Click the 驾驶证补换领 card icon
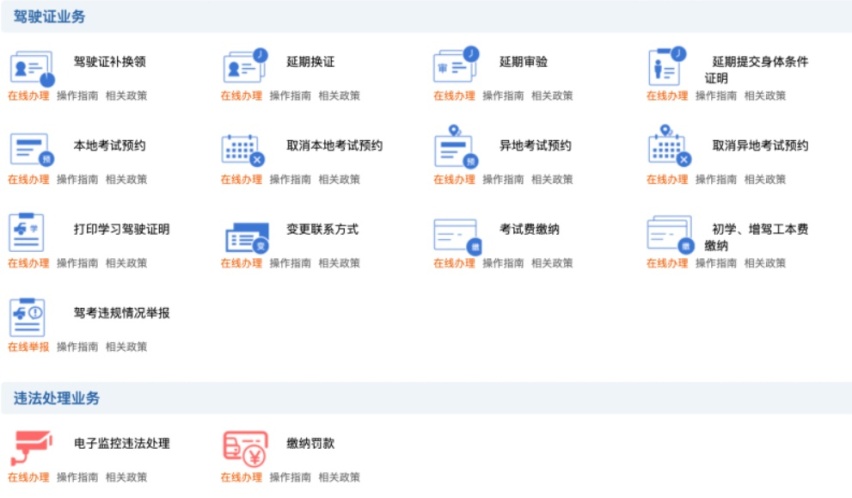852x498 pixels. coord(32,68)
